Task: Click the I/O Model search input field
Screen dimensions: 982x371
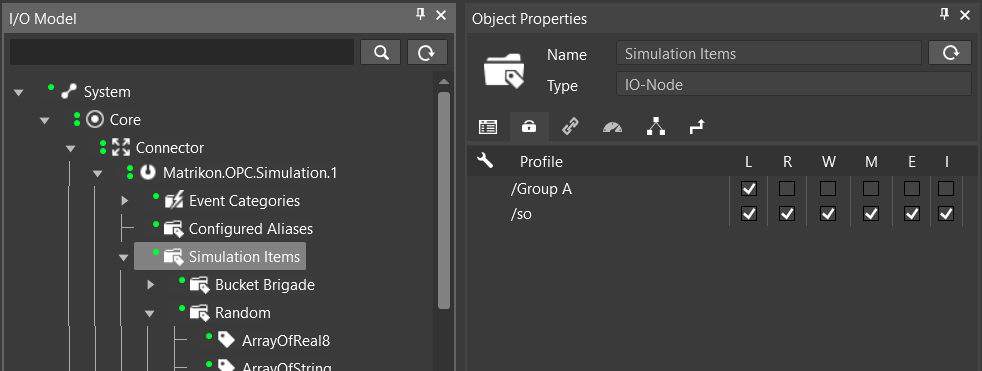Action: [x=182, y=53]
